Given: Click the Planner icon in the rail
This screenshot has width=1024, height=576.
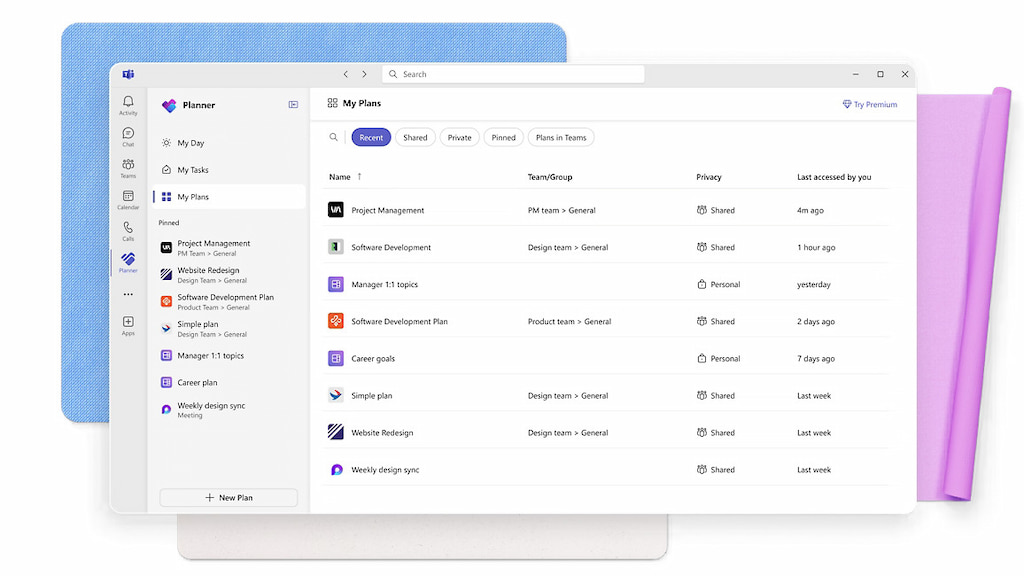Looking at the screenshot, I should [x=128, y=260].
